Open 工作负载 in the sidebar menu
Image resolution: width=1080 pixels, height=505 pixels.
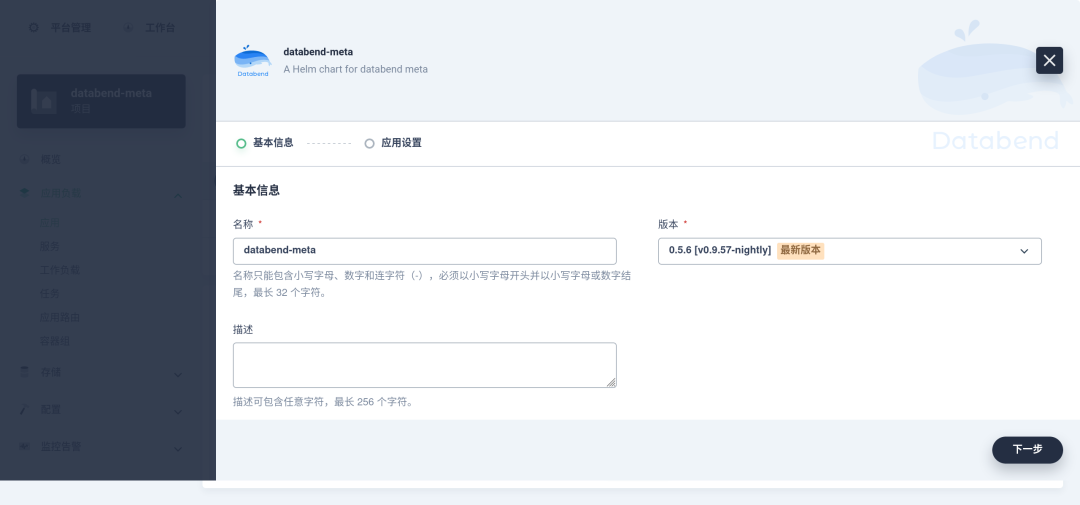60,270
